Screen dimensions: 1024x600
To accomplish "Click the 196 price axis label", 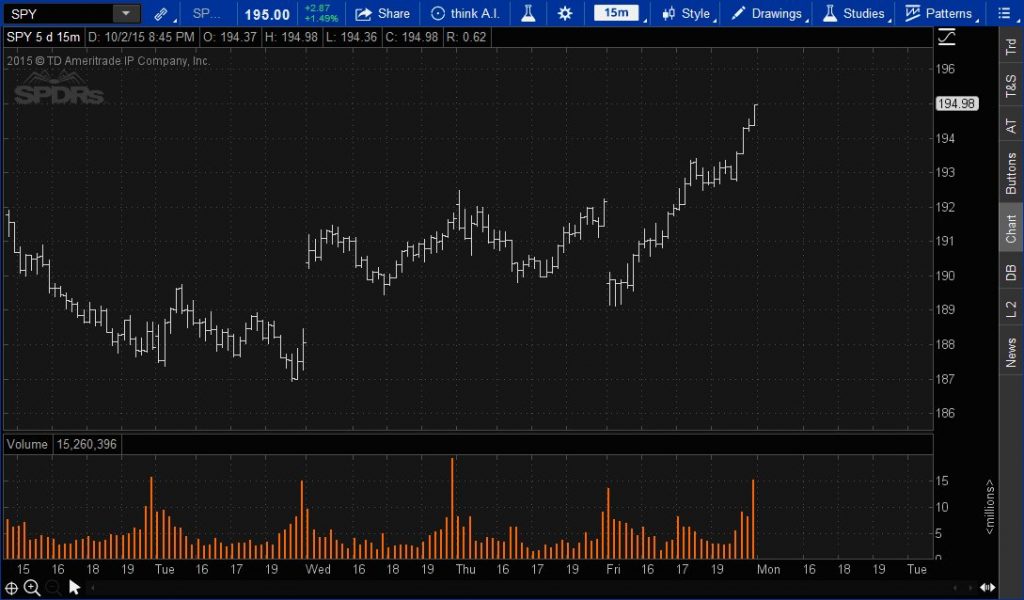I will pyautogui.click(x=946, y=69).
